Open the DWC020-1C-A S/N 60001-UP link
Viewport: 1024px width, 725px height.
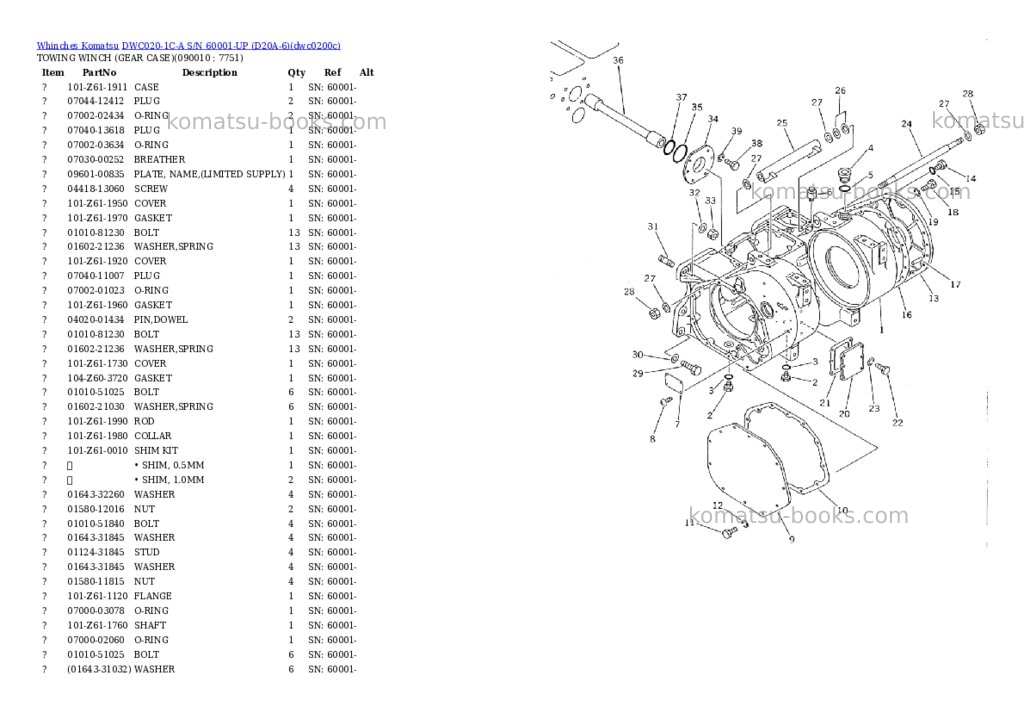tap(231, 46)
